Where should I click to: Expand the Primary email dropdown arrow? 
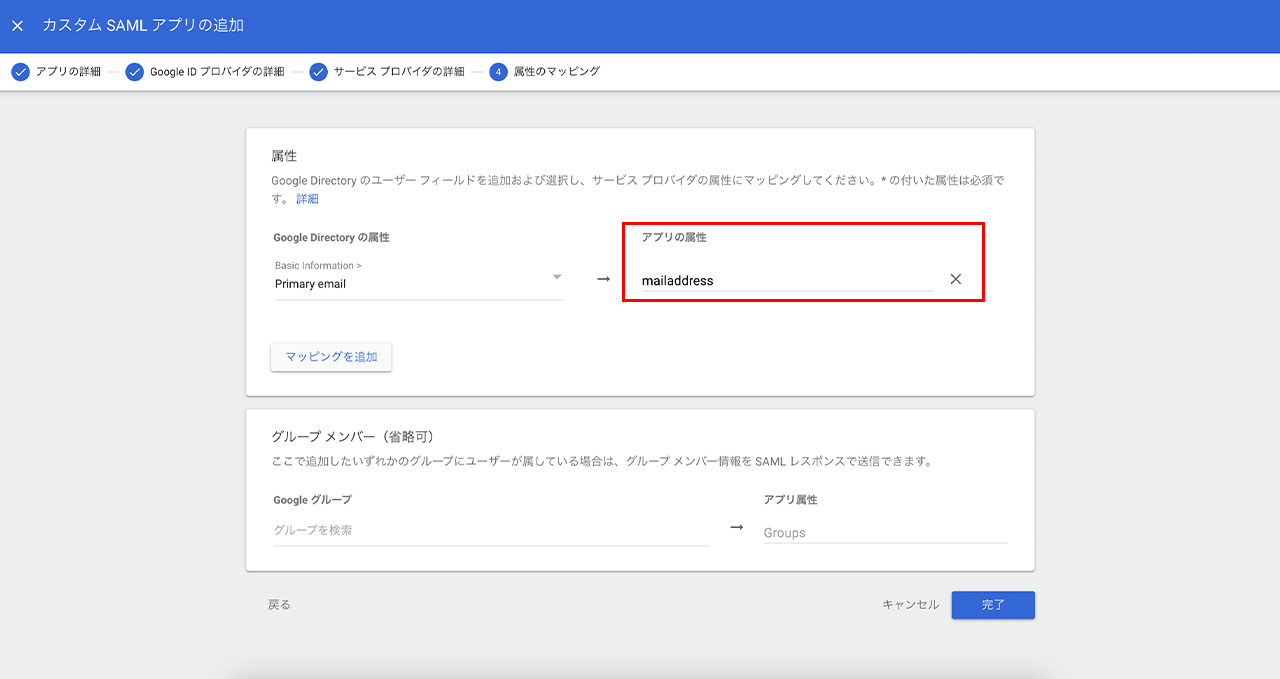click(557, 277)
